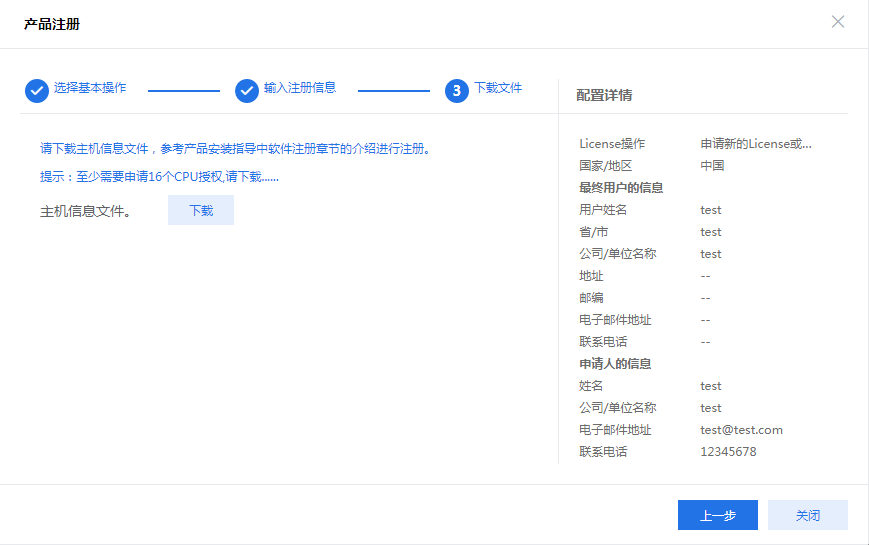Screen dimensions: 869x545
Task: Click the License操作 label
Action: tap(612, 144)
